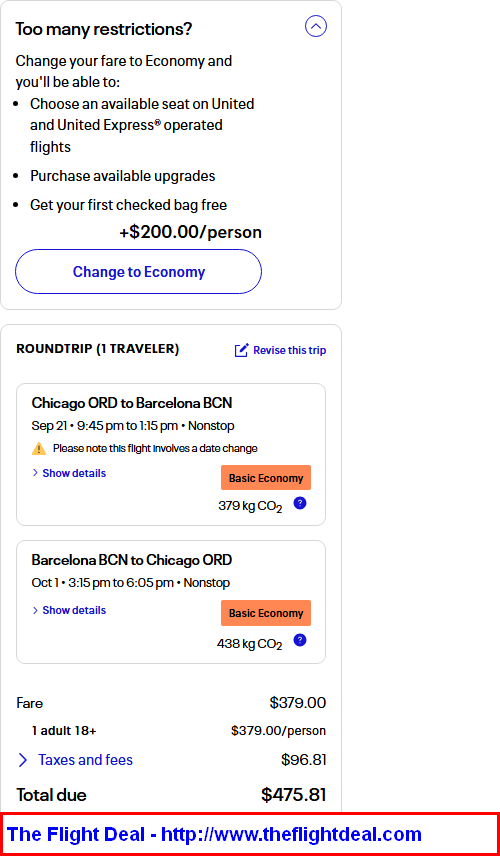Screen dimensions: 500x856
Task: Click the Revise this trip link
Action: tap(289, 350)
